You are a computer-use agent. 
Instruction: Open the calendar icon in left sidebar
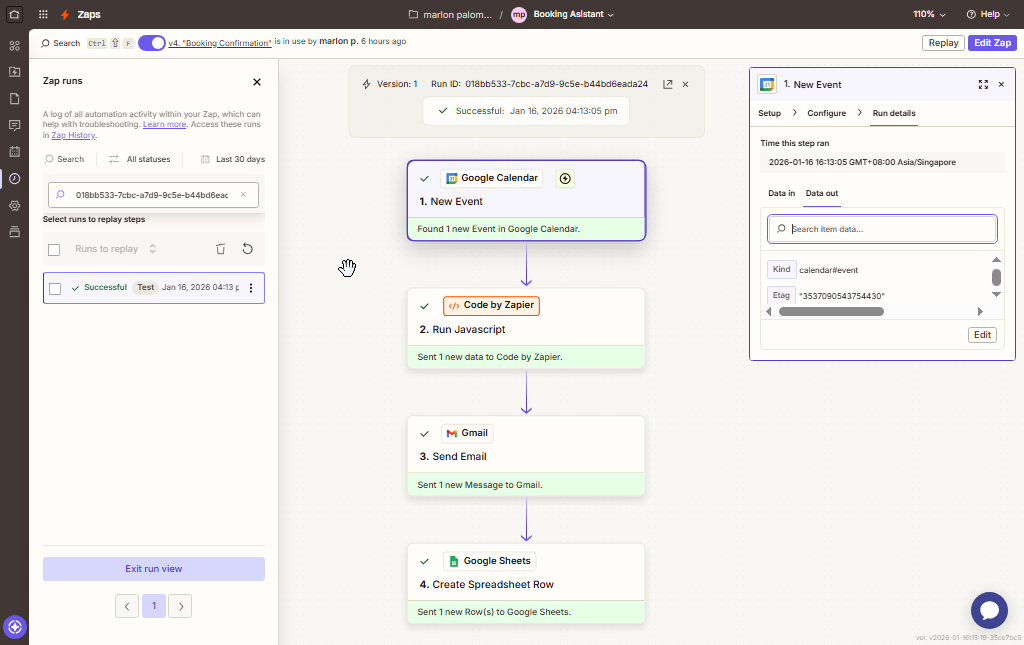14,151
